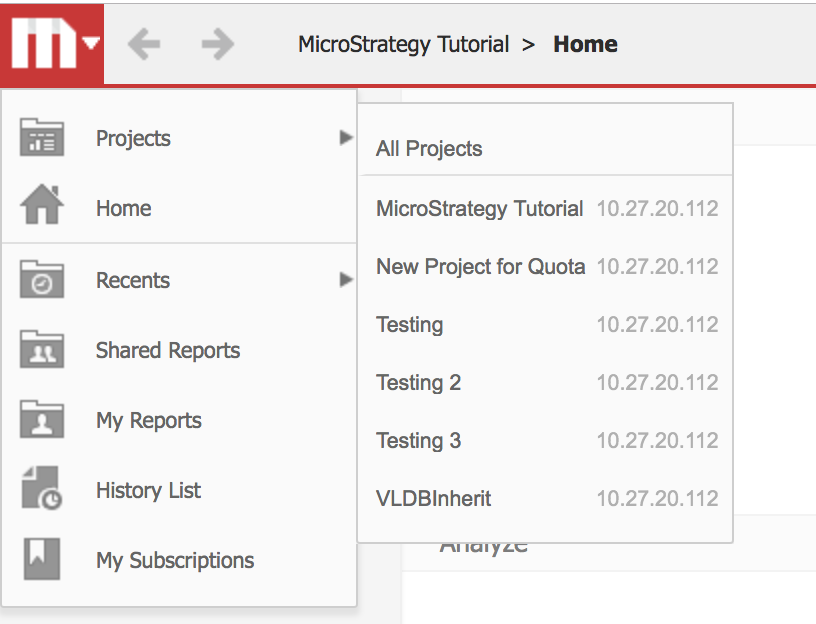Viewport: 816px width, 624px height.
Task: Click the My Reports folder icon
Action: coord(42,419)
